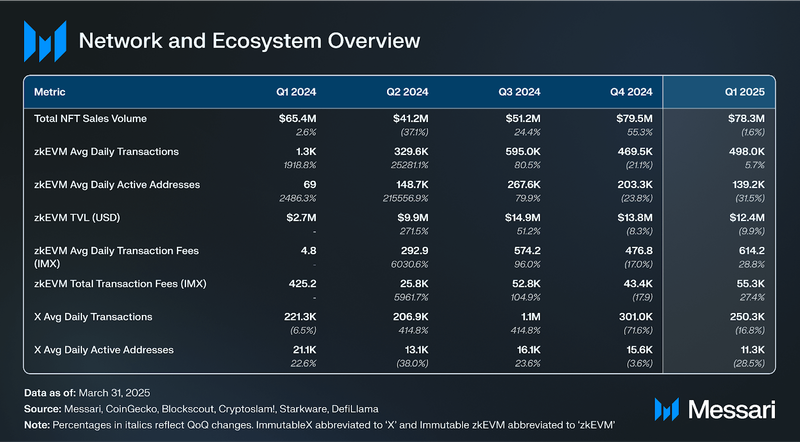
Task: Click the Q3 2024 column header
Action: (519, 92)
